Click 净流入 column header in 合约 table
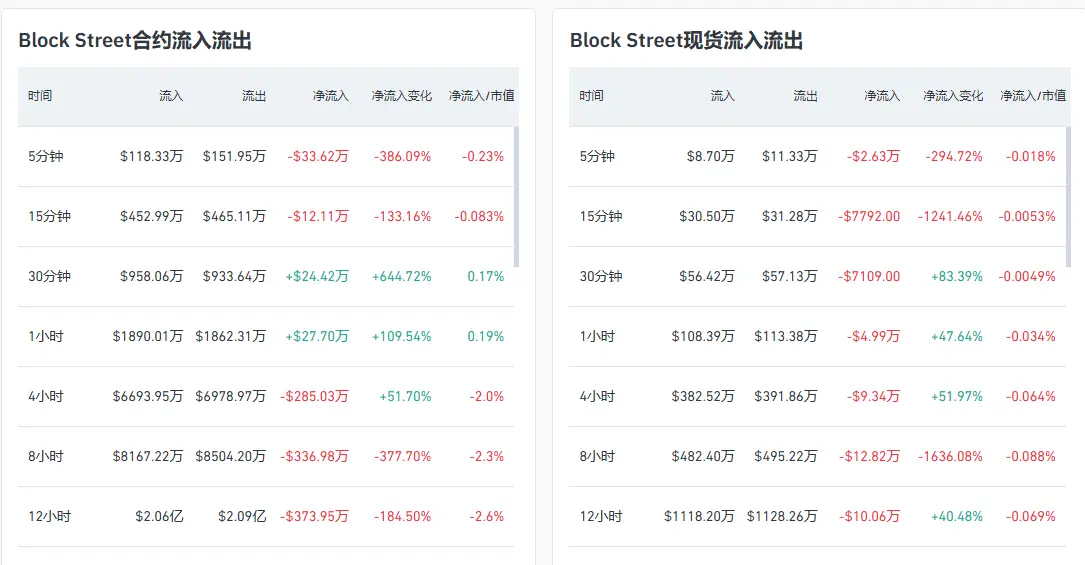Image resolution: width=1085 pixels, height=565 pixels. click(x=331, y=95)
